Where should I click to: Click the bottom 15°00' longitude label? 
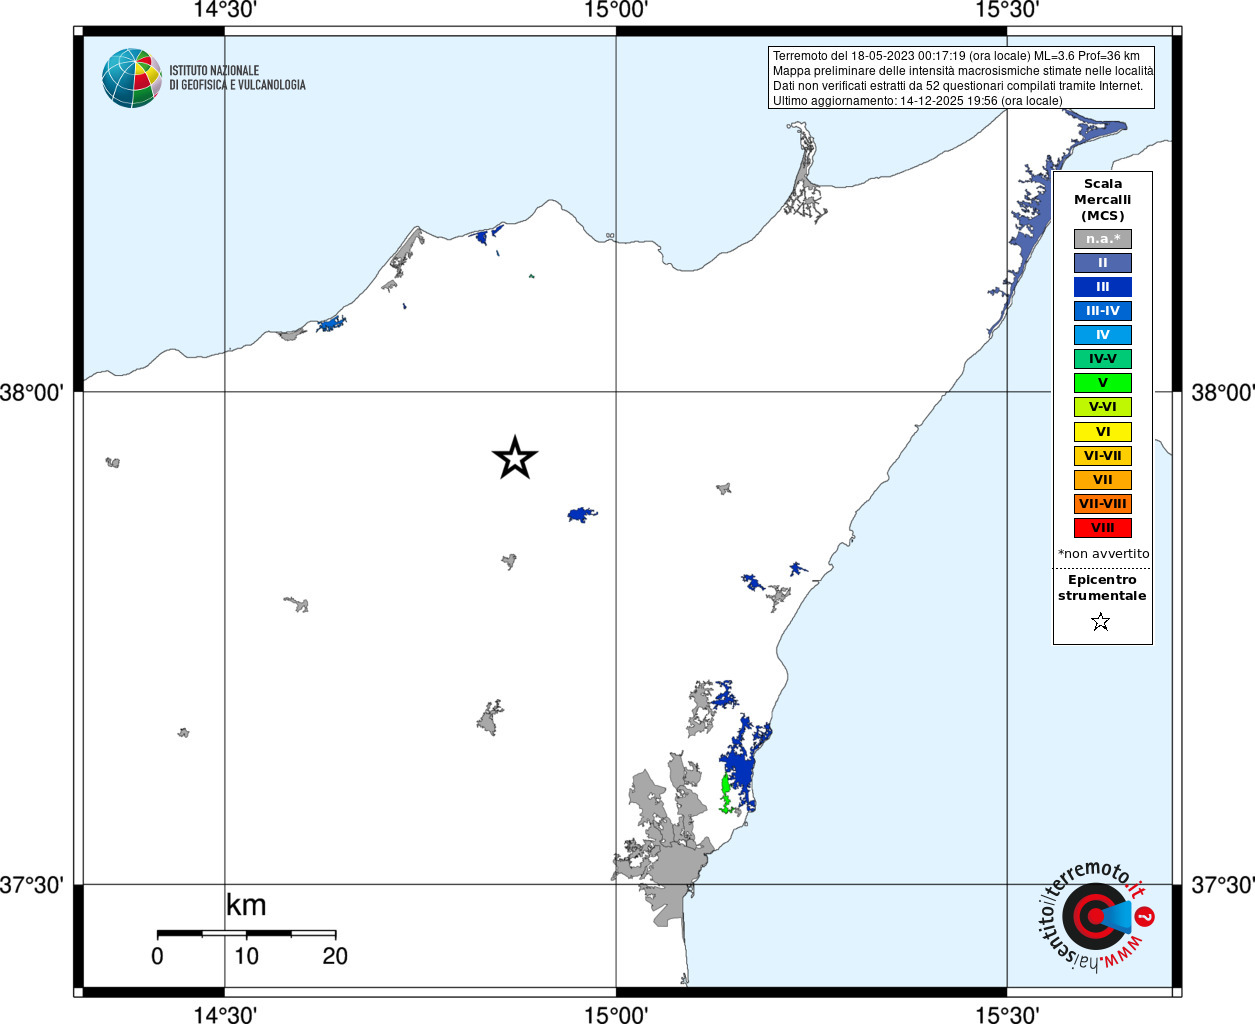pyautogui.click(x=616, y=1014)
